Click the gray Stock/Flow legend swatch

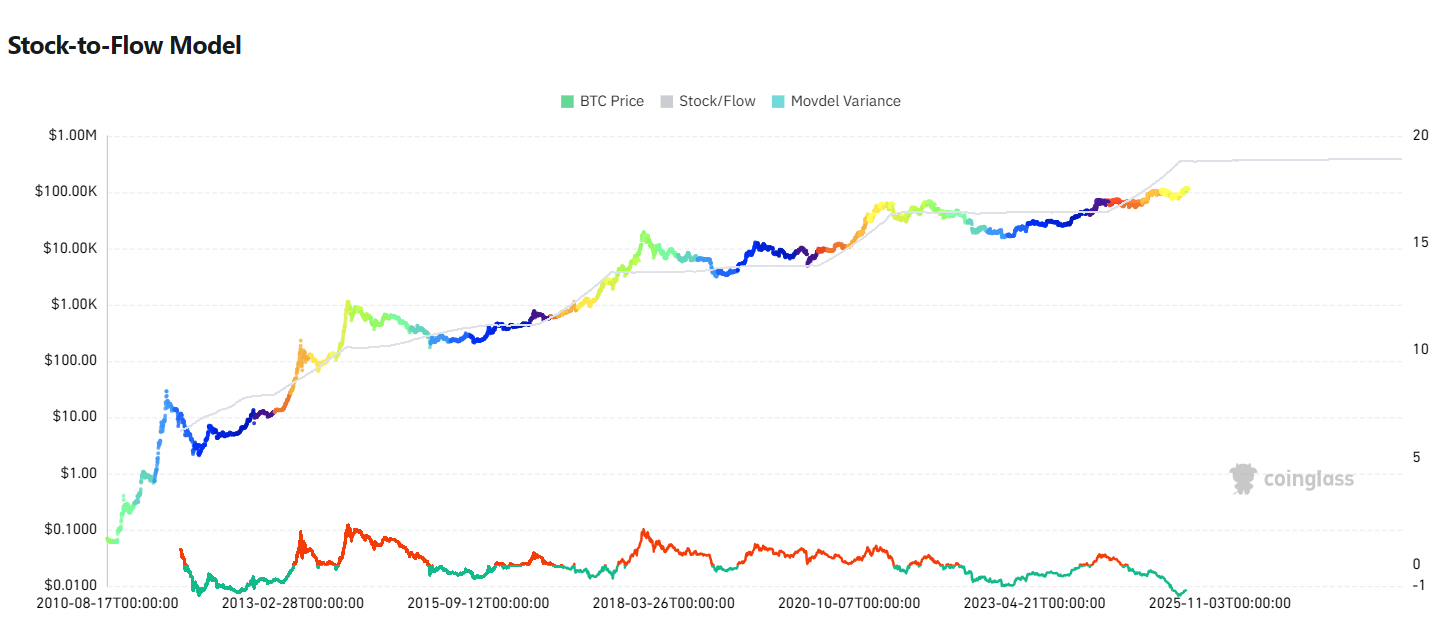coord(667,101)
